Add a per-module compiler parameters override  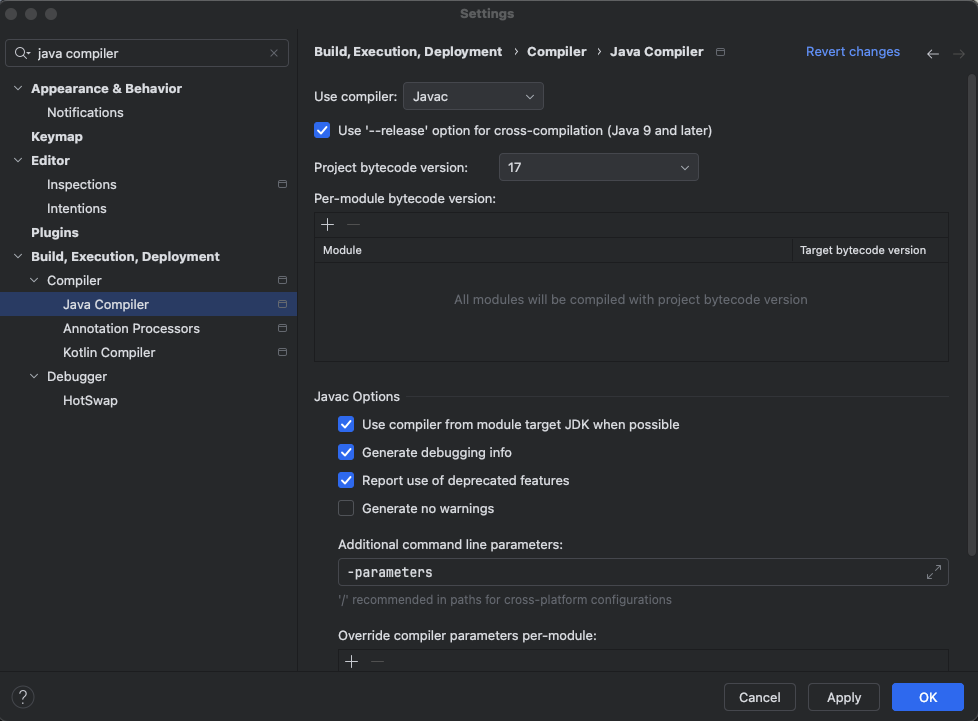tap(351, 661)
